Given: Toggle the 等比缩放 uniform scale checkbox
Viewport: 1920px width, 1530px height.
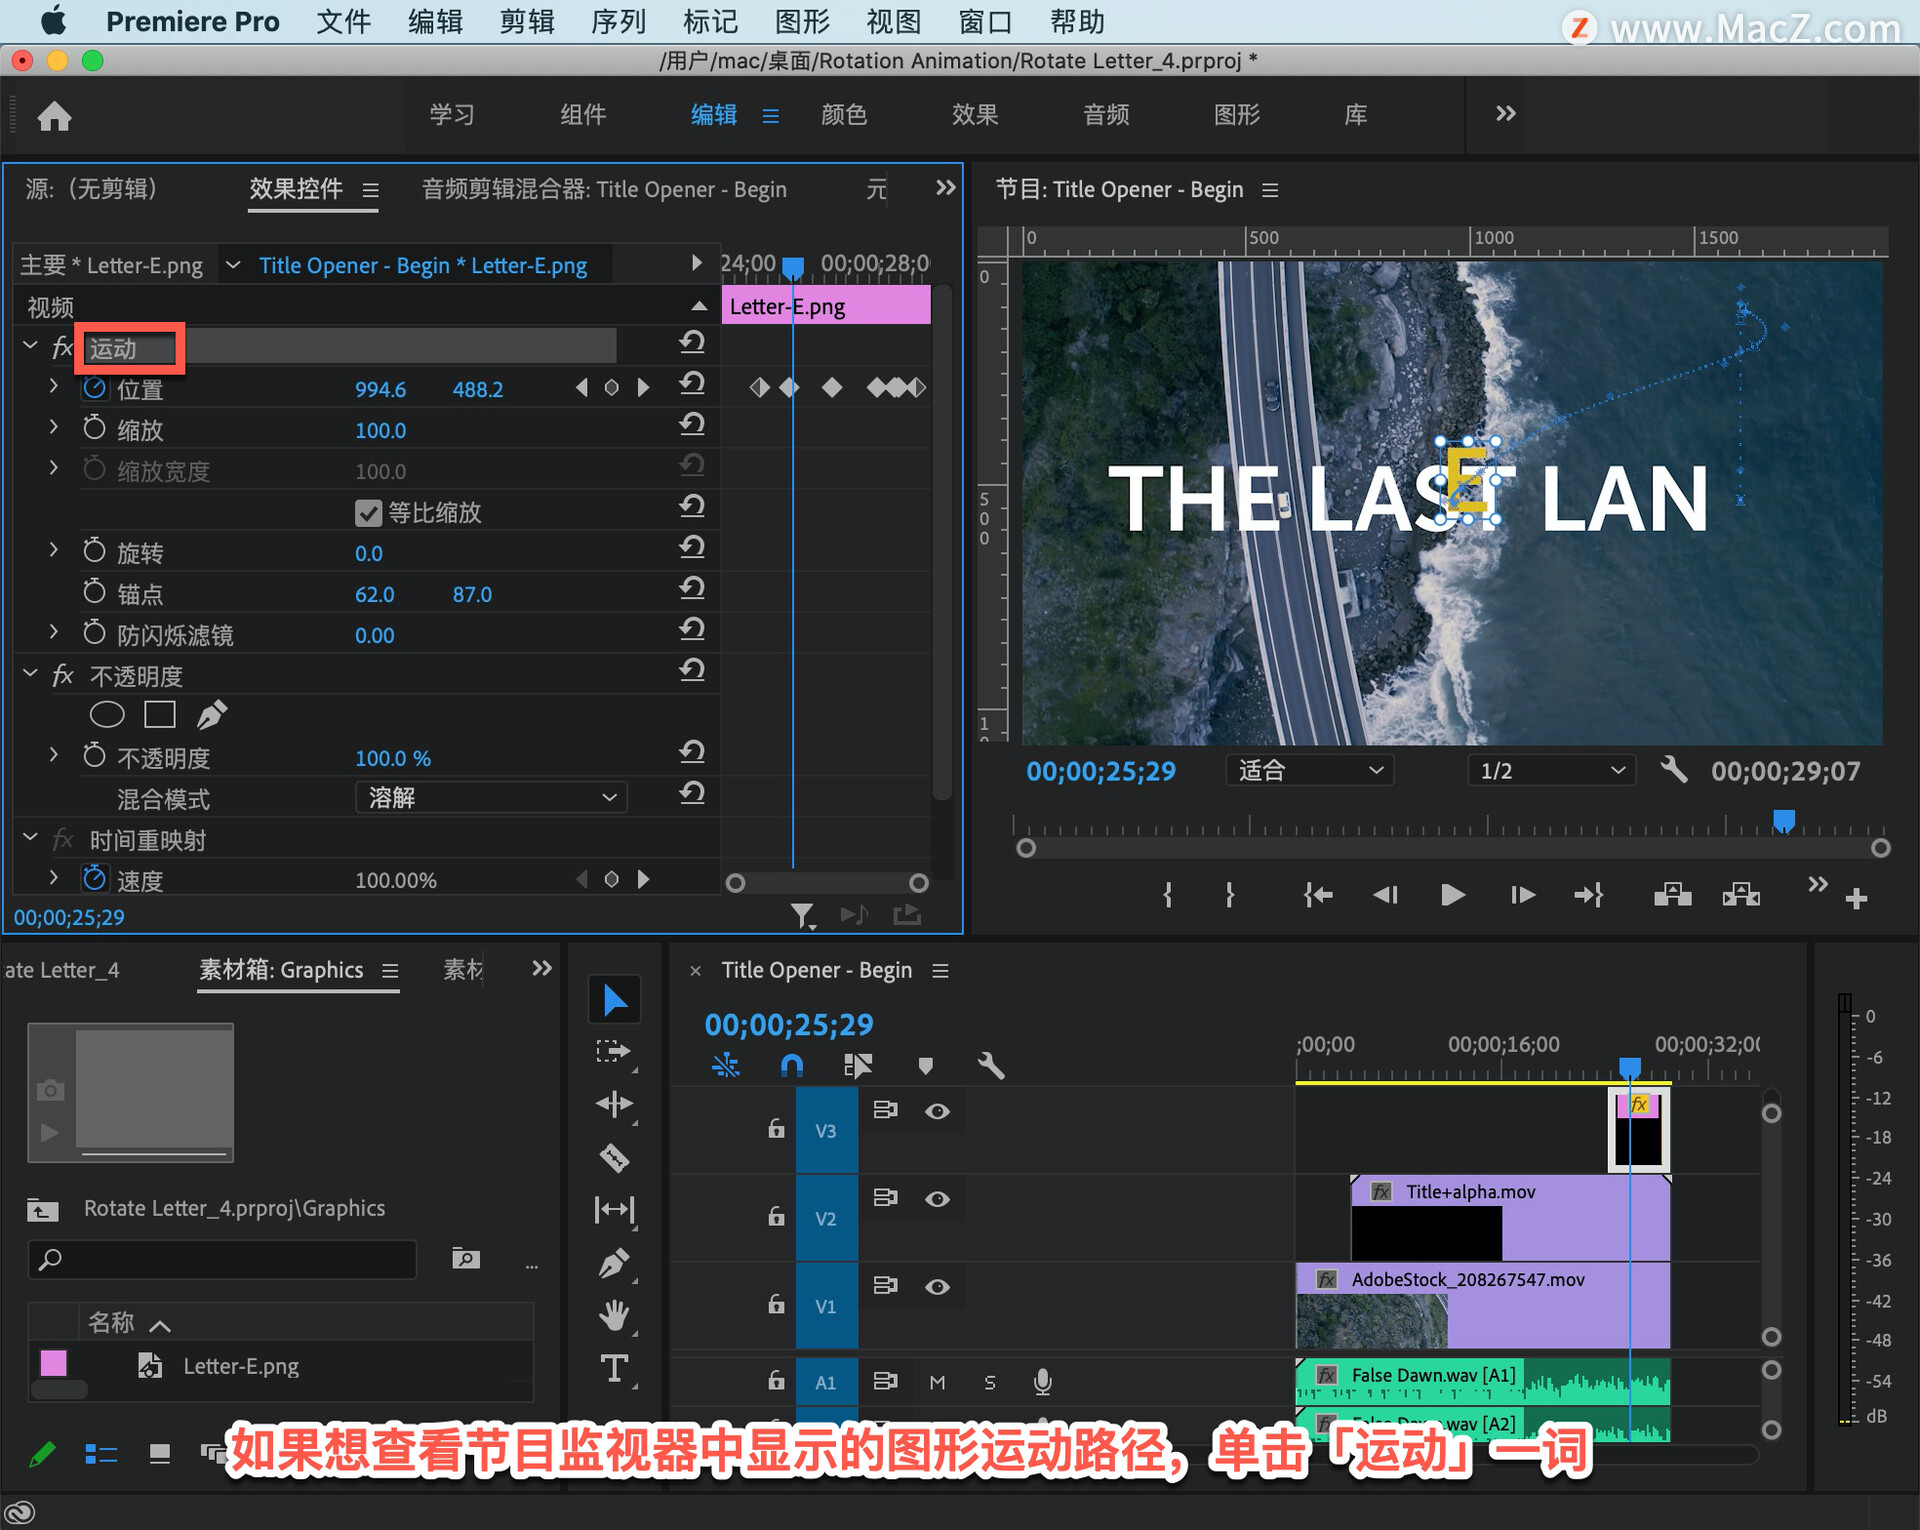Looking at the screenshot, I should coord(368,513).
